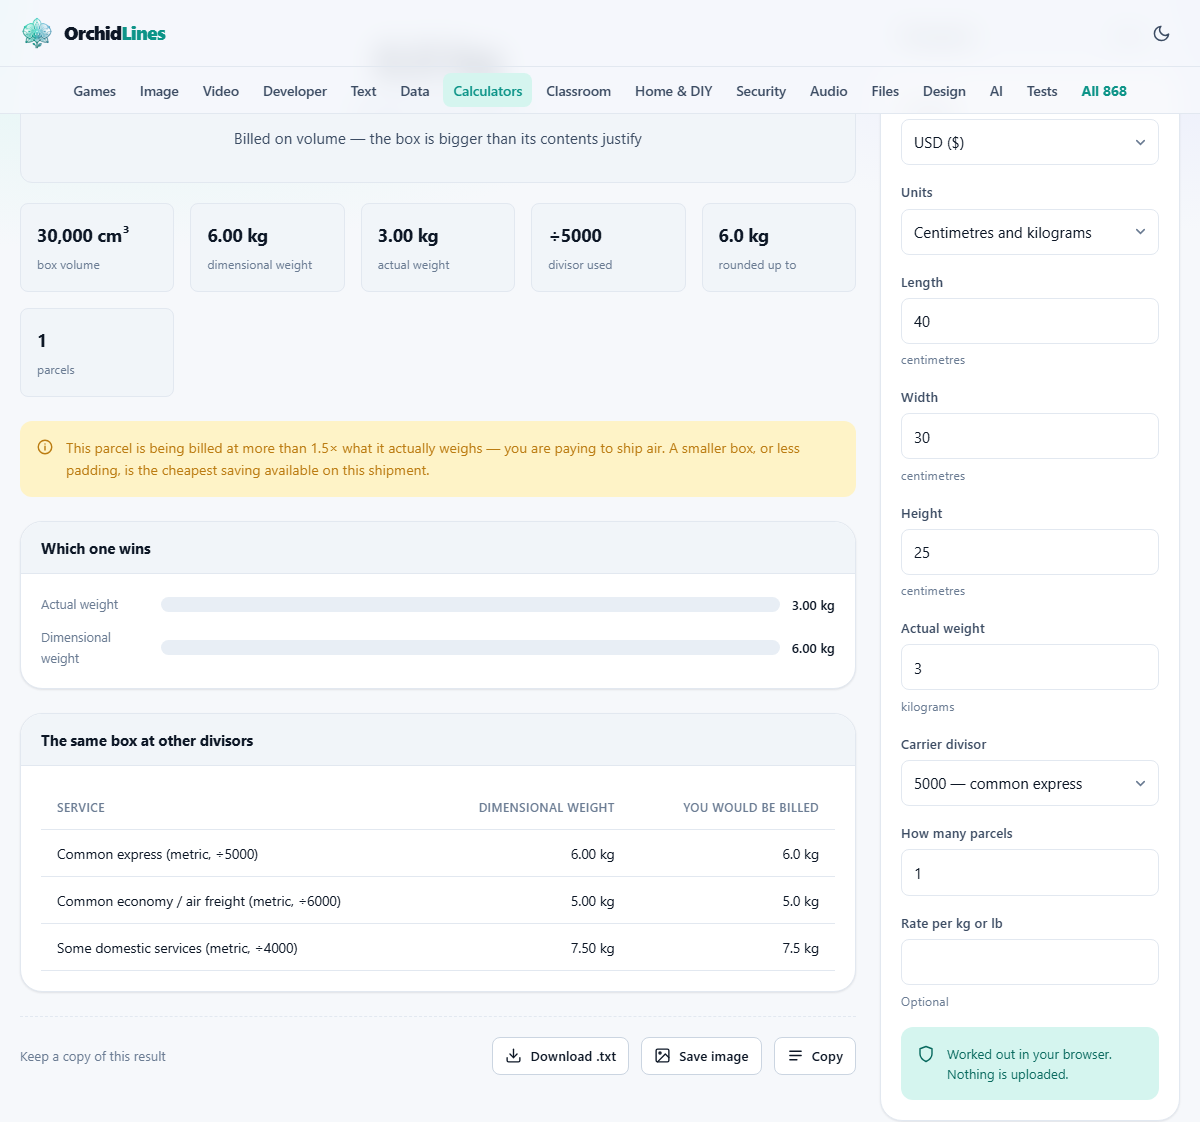Go to the Tests category
The width and height of the screenshot is (1200, 1122).
1042,91
